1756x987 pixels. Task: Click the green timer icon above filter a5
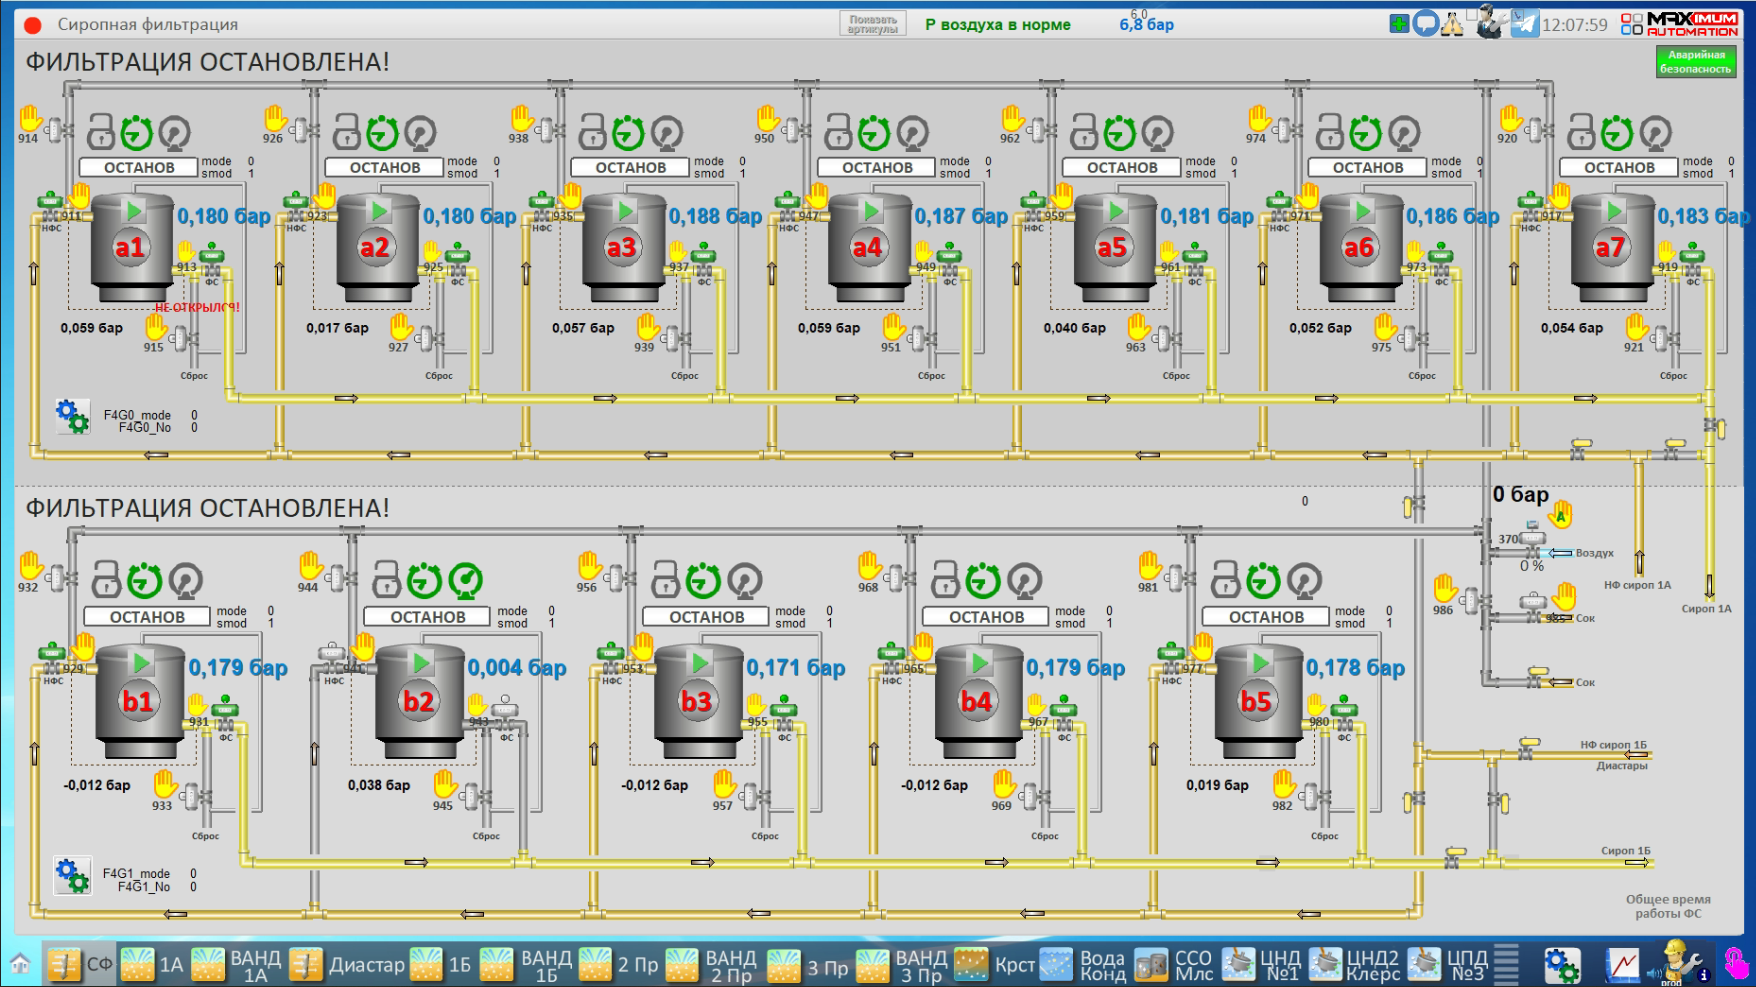[x=1119, y=132]
